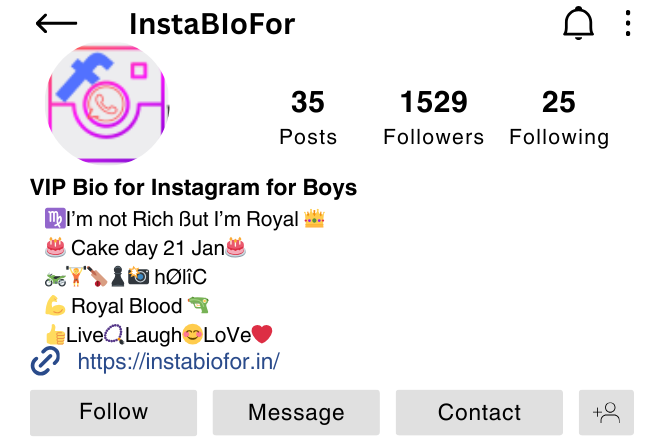Click the water gun emoji beside Royal Blood

[x=198, y=305]
